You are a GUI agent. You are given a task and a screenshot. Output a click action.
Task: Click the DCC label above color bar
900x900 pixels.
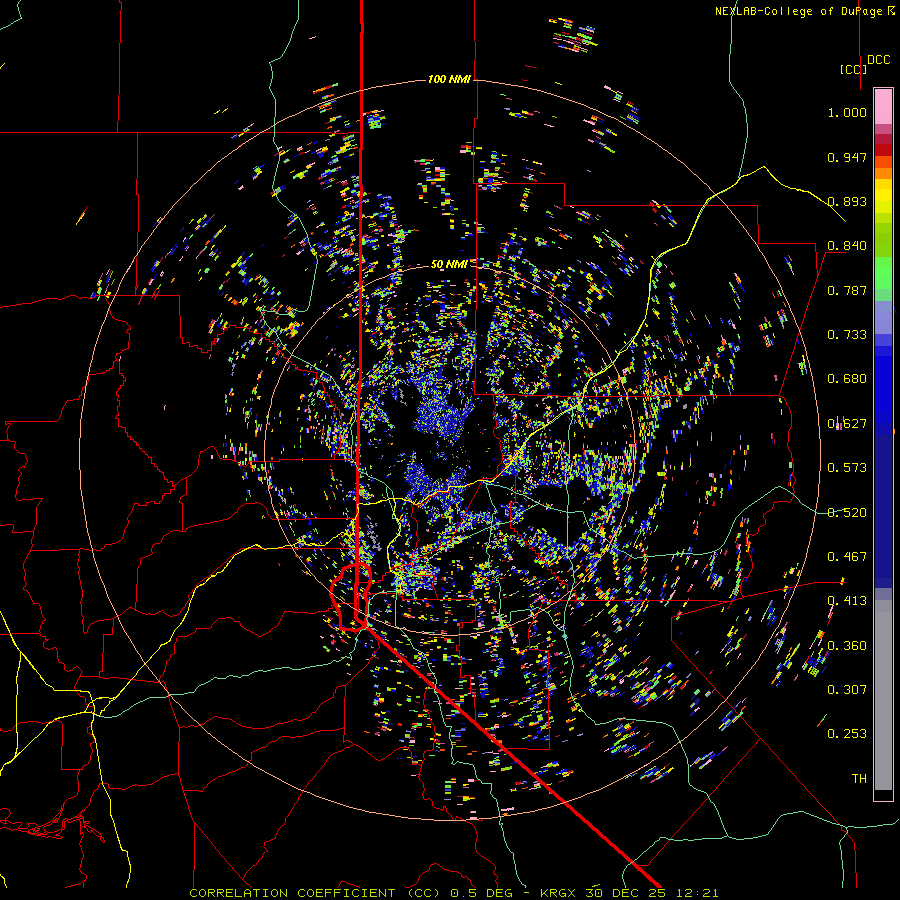click(878, 60)
